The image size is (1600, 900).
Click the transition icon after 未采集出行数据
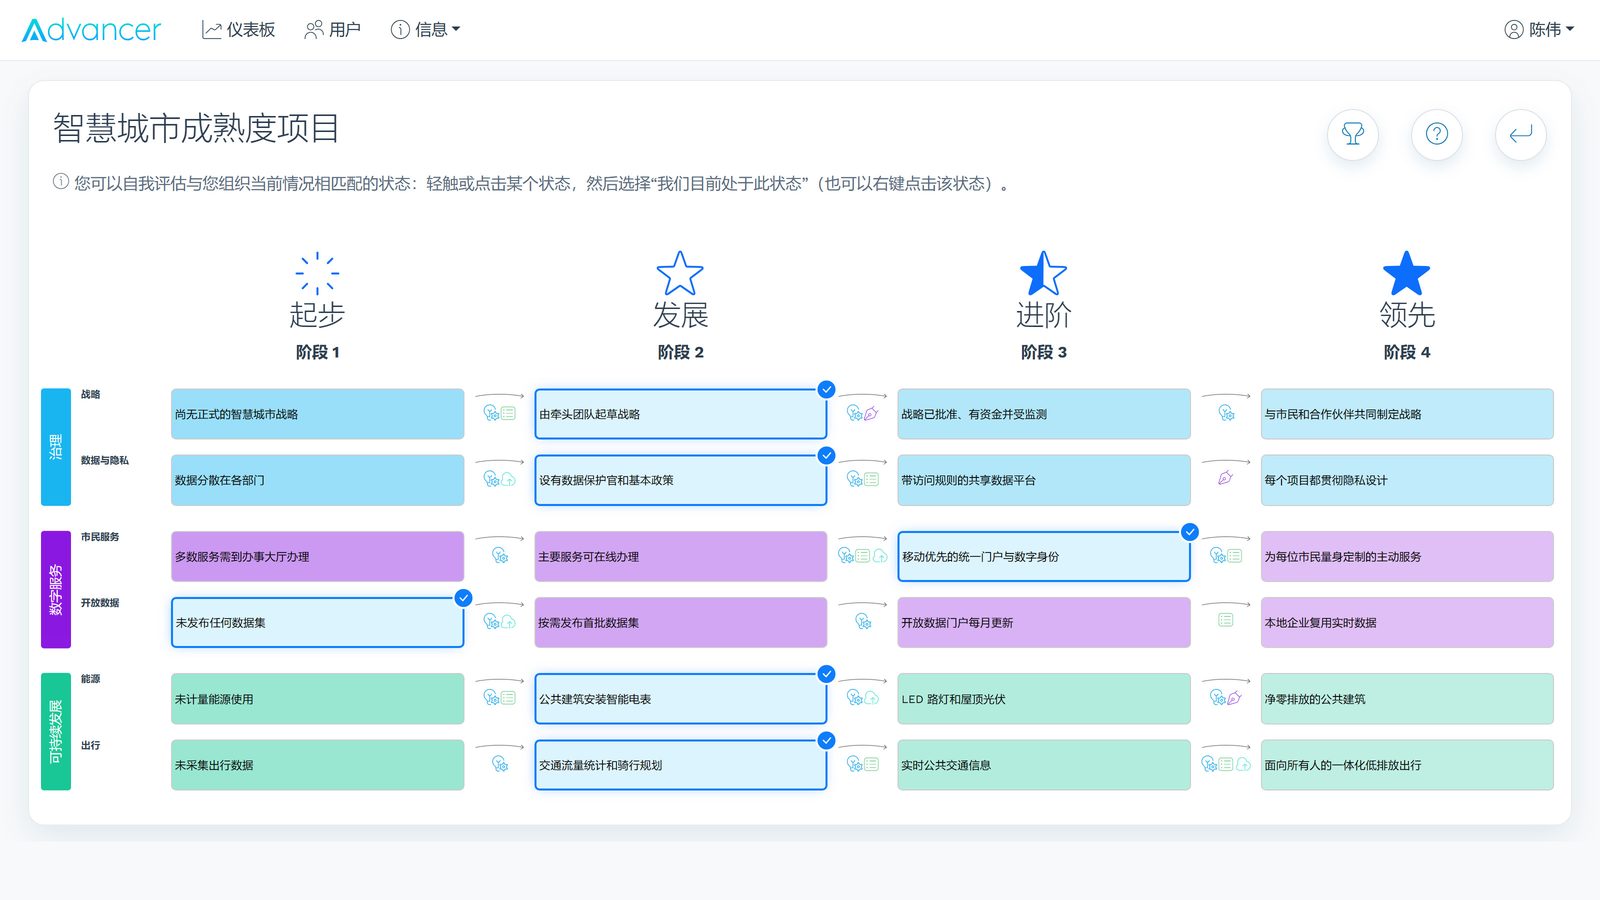(500, 765)
